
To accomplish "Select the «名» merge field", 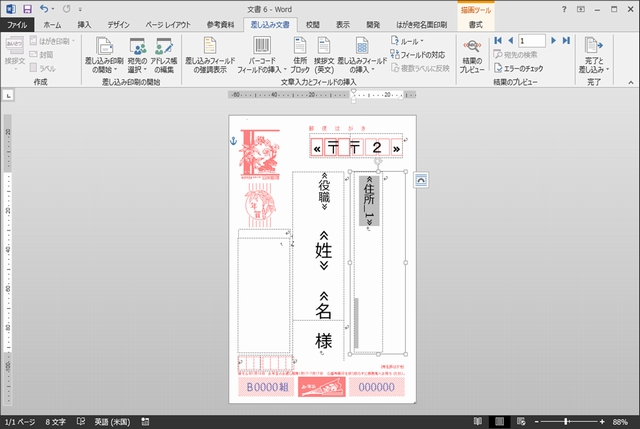I will [x=324, y=305].
